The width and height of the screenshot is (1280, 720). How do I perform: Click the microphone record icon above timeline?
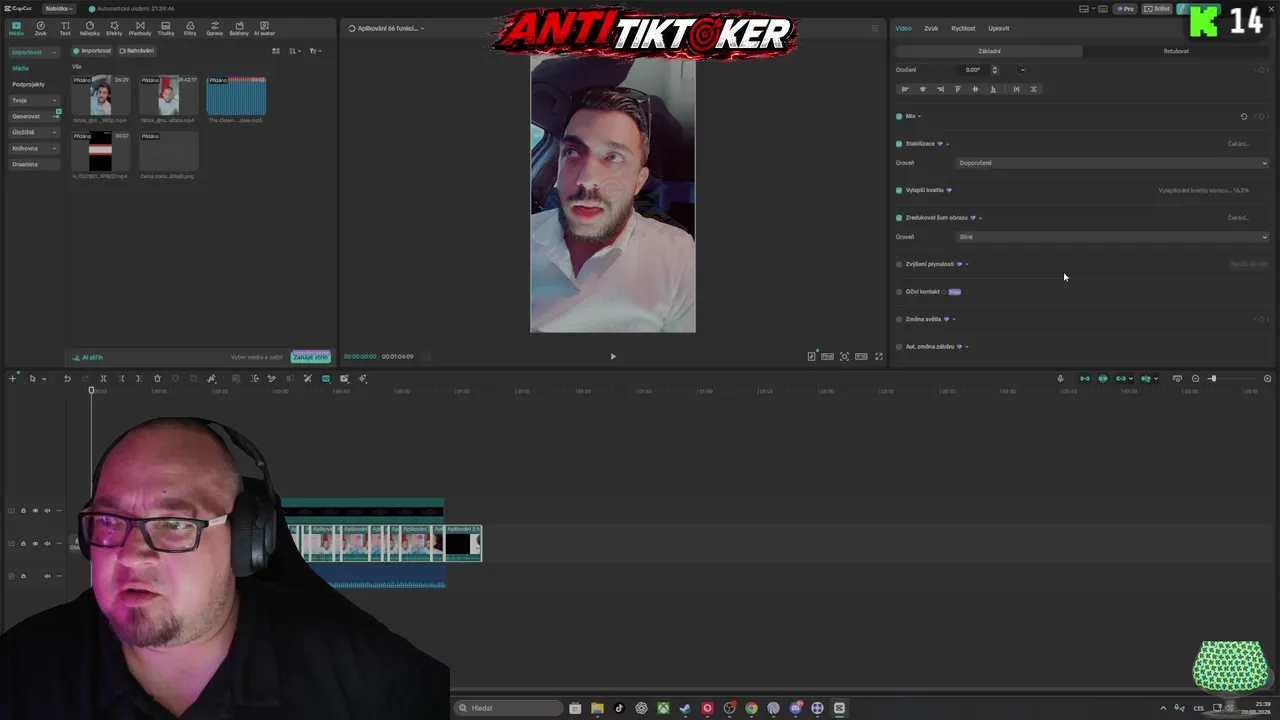(x=1061, y=379)
